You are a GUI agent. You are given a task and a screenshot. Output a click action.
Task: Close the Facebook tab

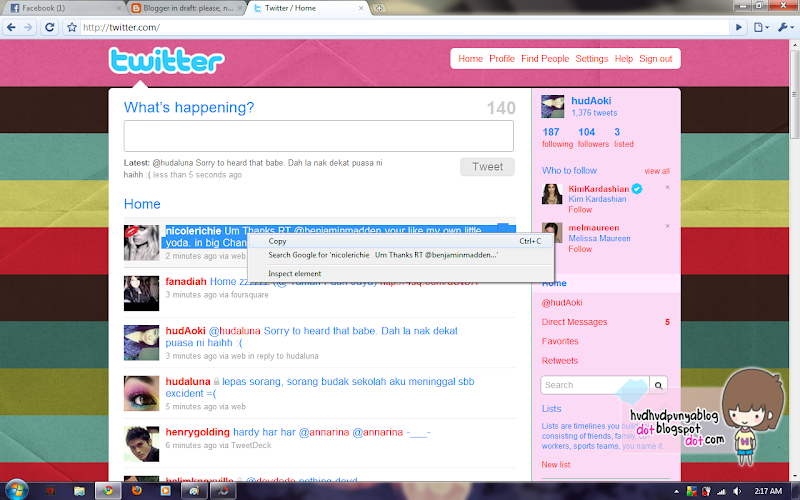pyautogui.click(x=118, y=8)
